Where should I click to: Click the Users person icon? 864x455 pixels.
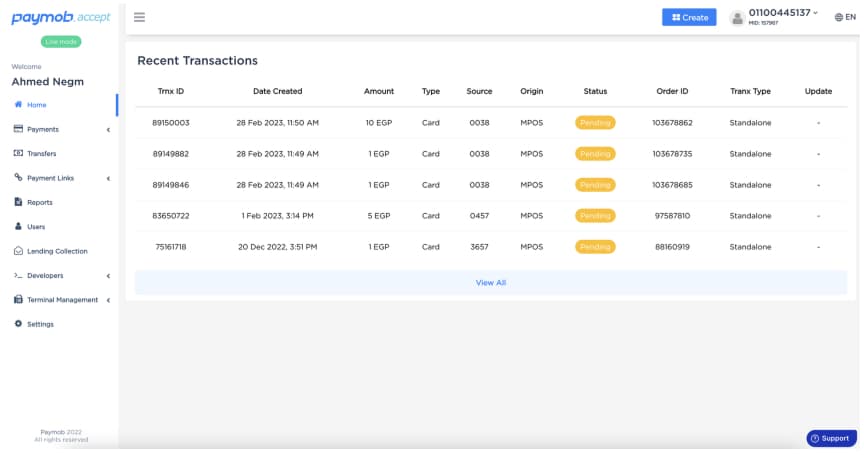18,226
